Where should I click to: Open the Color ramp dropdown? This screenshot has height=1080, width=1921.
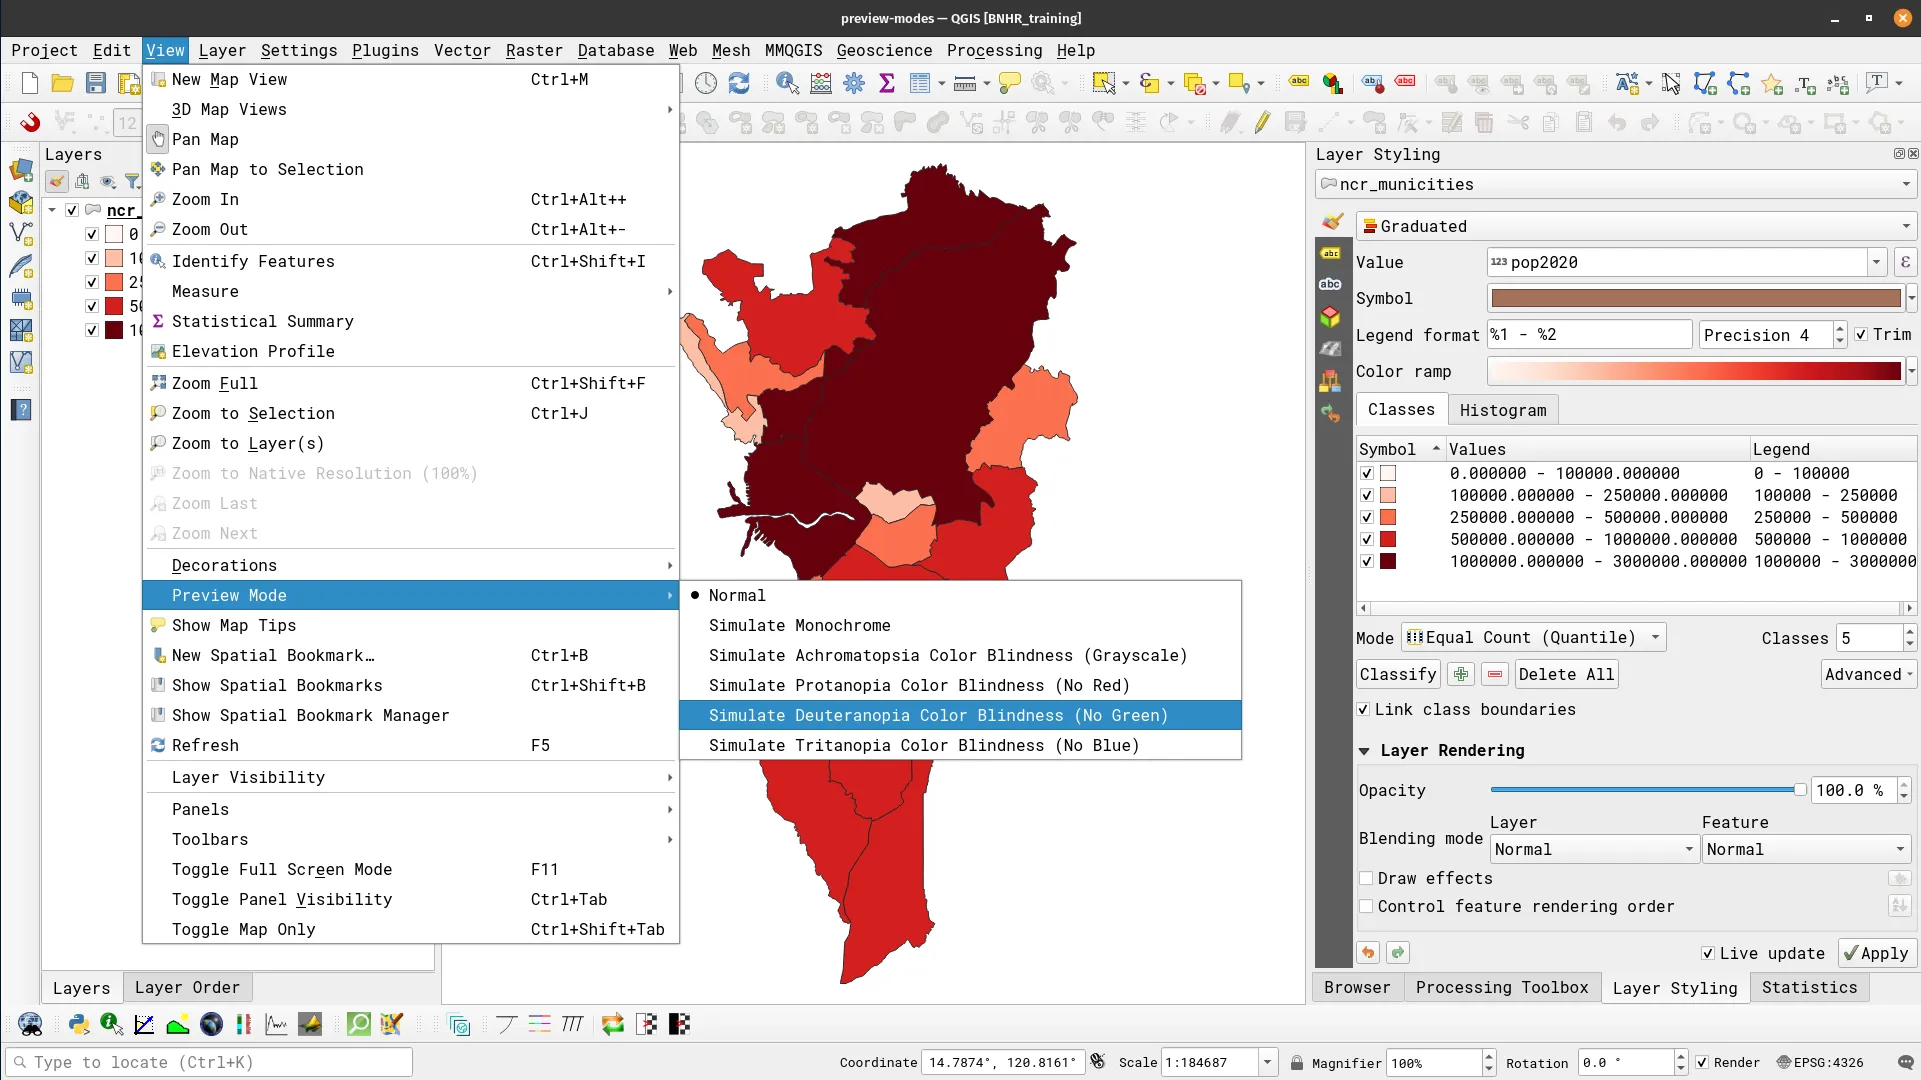tap(1910, 371)
